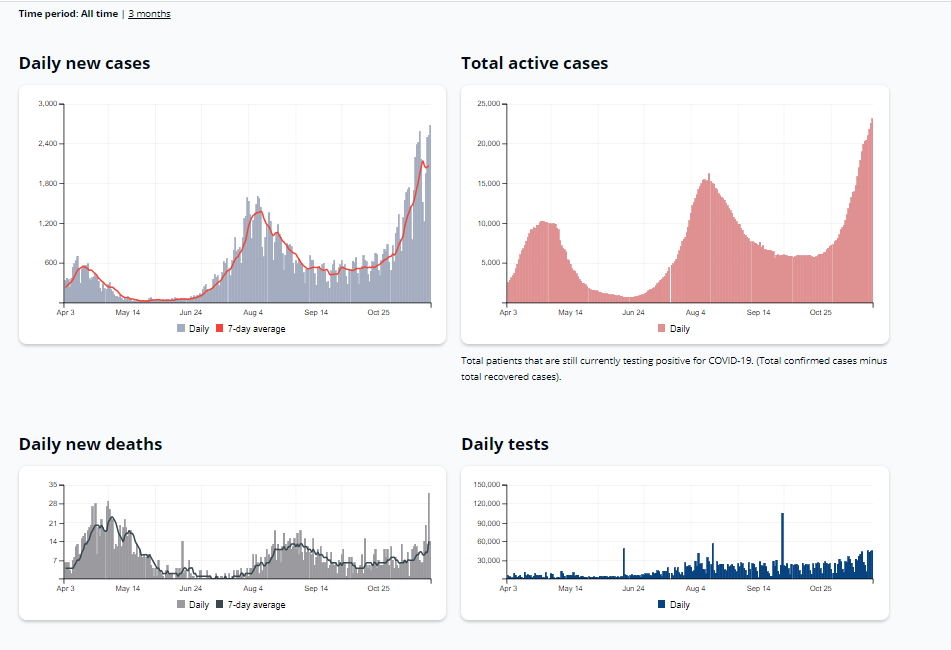Click navy Daily swatch under Daily tests chart

(x=662, y=604)
